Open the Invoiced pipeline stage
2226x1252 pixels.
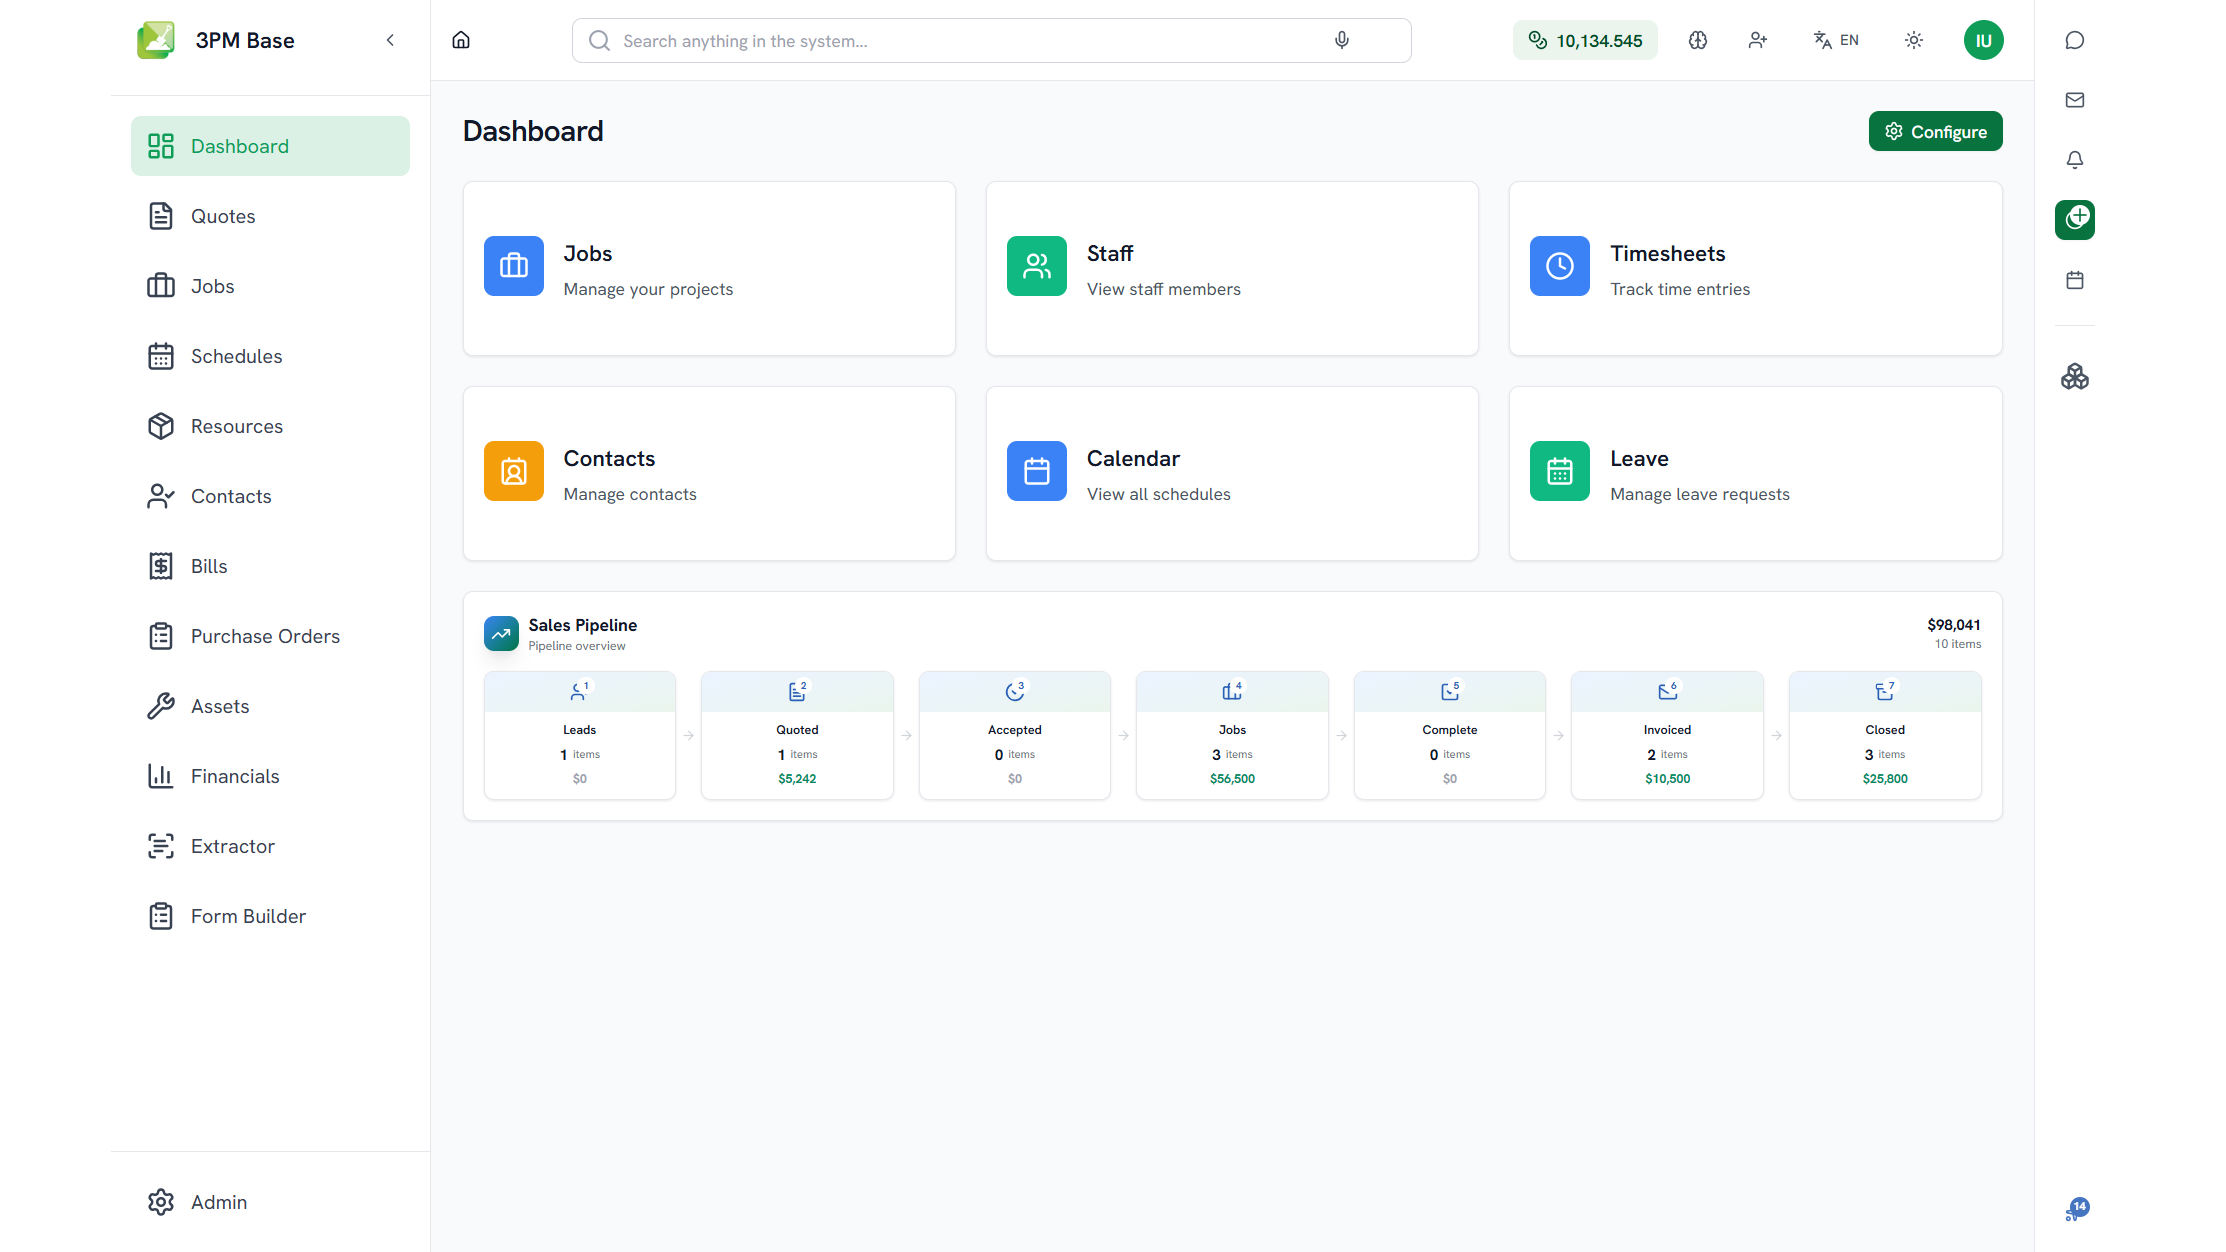click(1667, 735)
